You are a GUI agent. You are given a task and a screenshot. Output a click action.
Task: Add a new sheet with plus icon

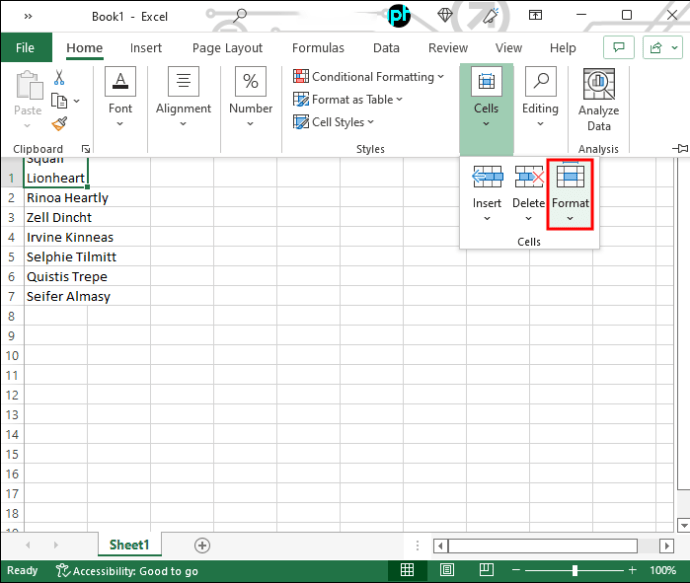[x=202, y=545]
